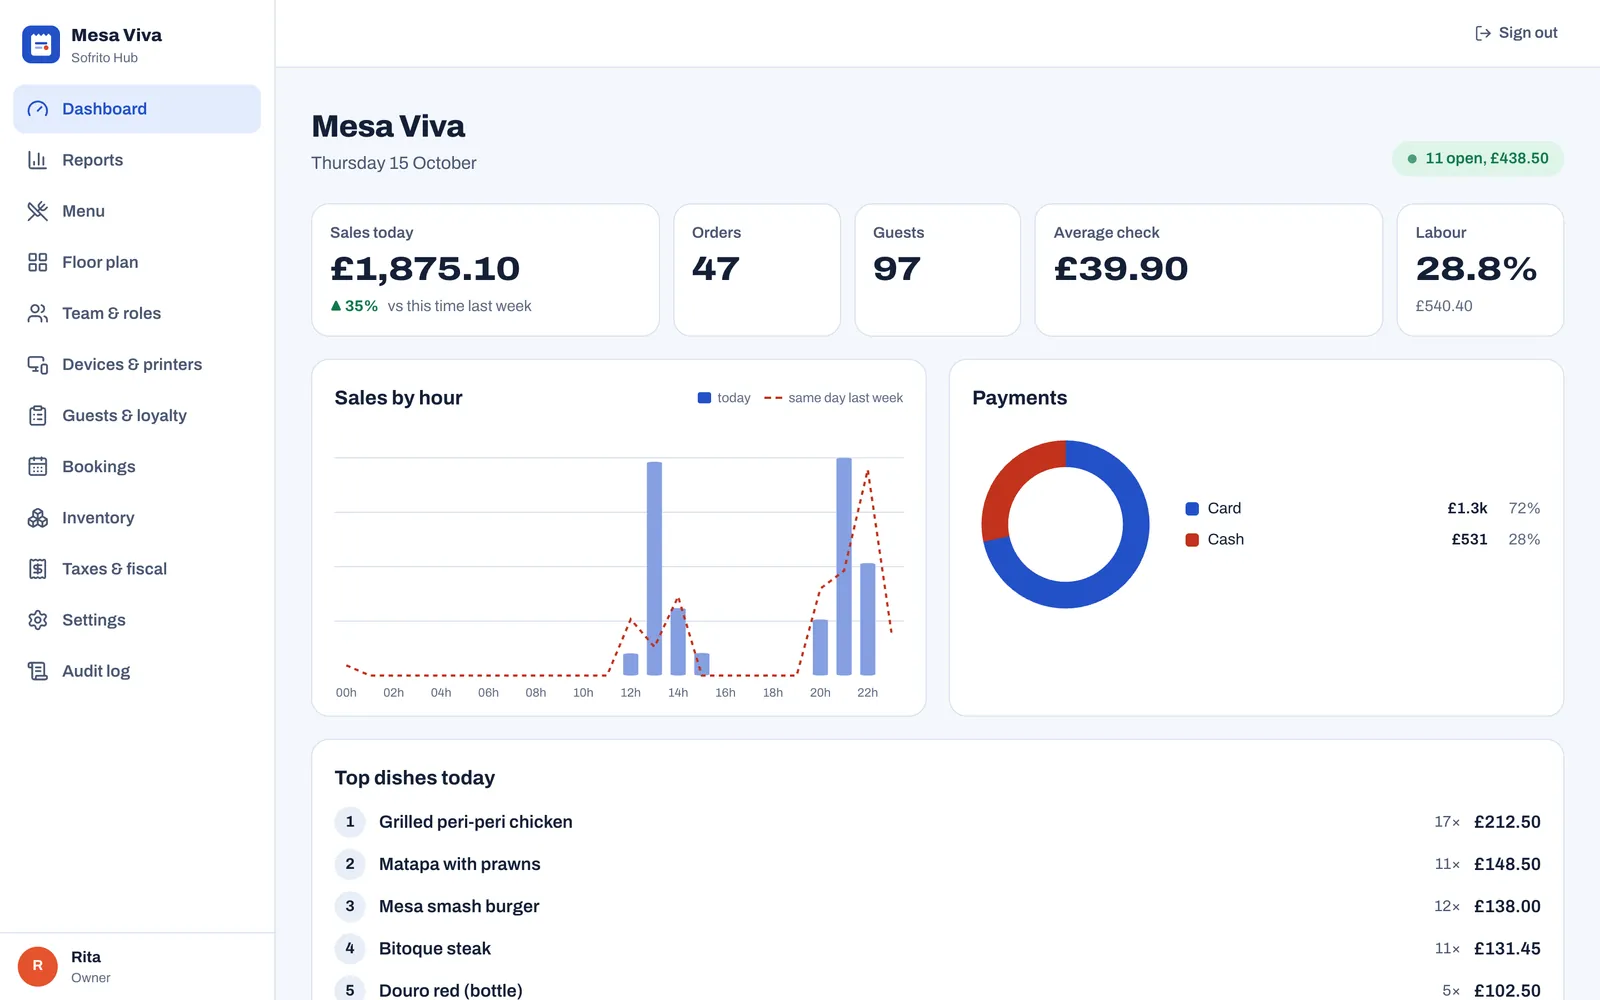The image size is (1600, 1000).
Task: Select the Audit log menu entry
Action: 137,671
